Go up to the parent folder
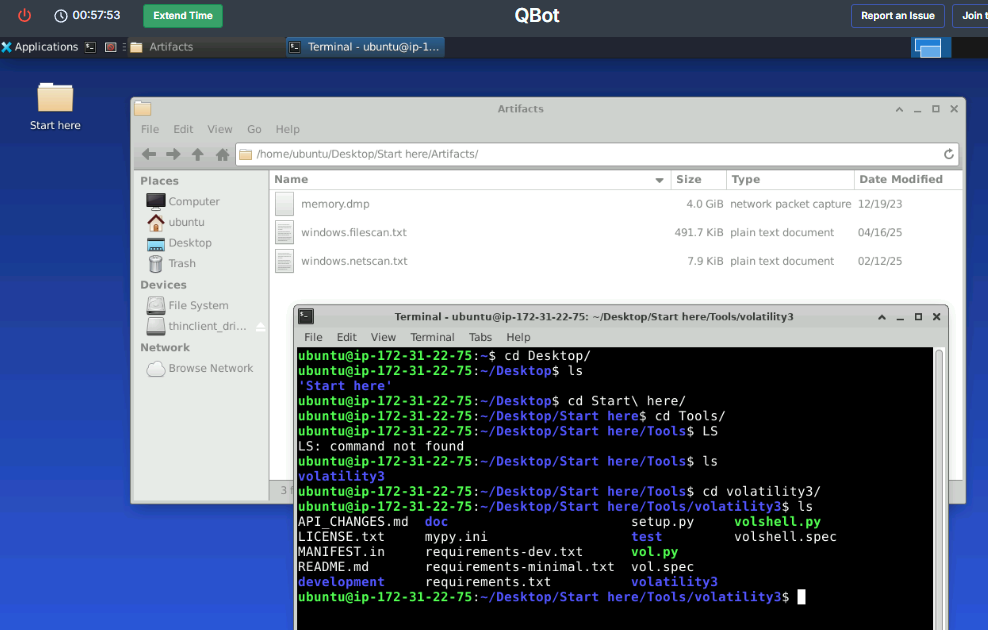988x630 pixels. 198,154
